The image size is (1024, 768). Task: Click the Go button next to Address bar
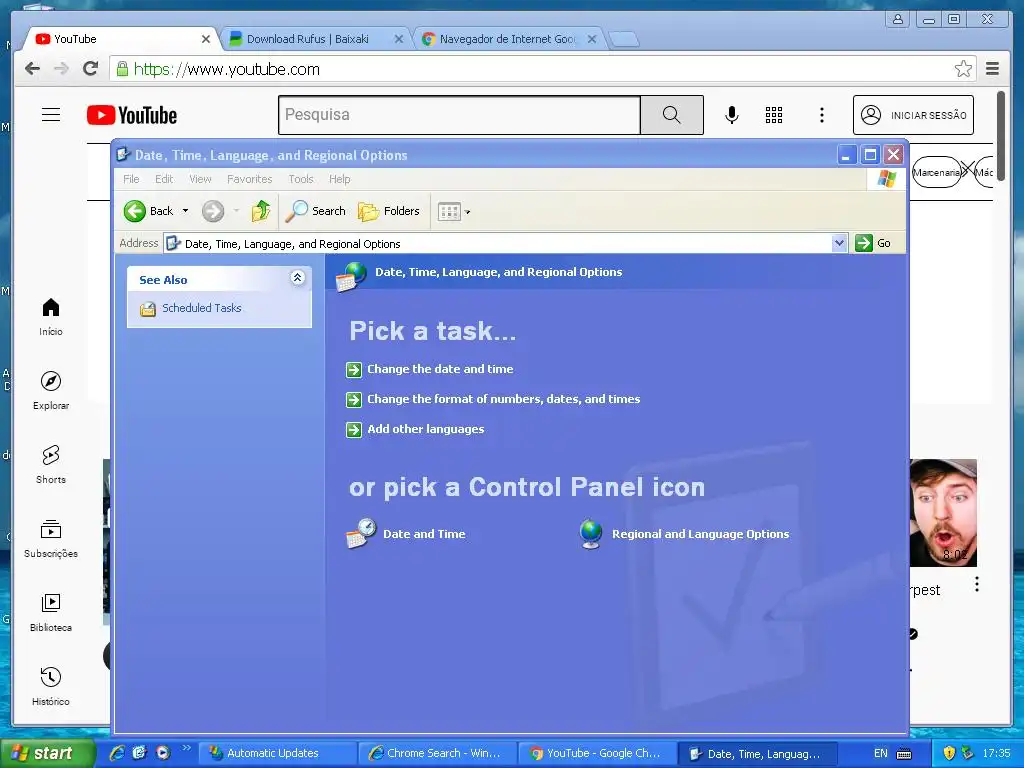tap(873, 243)
